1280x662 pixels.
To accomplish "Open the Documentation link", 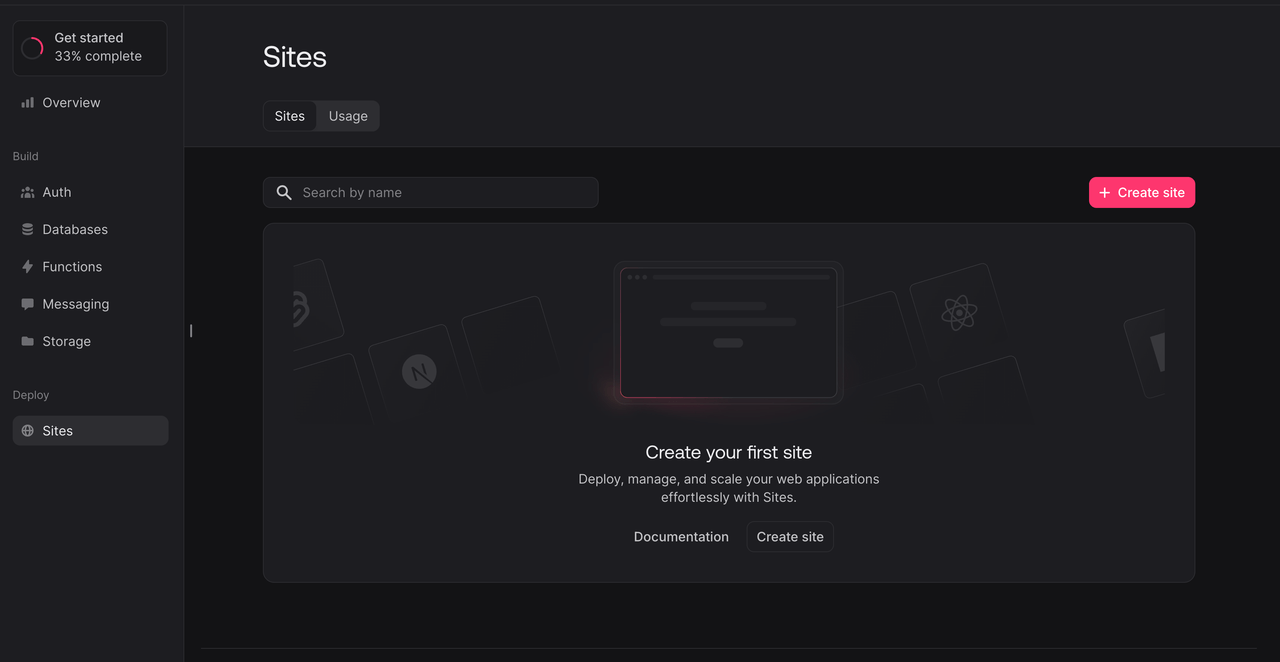I will [x=681, y=536].
